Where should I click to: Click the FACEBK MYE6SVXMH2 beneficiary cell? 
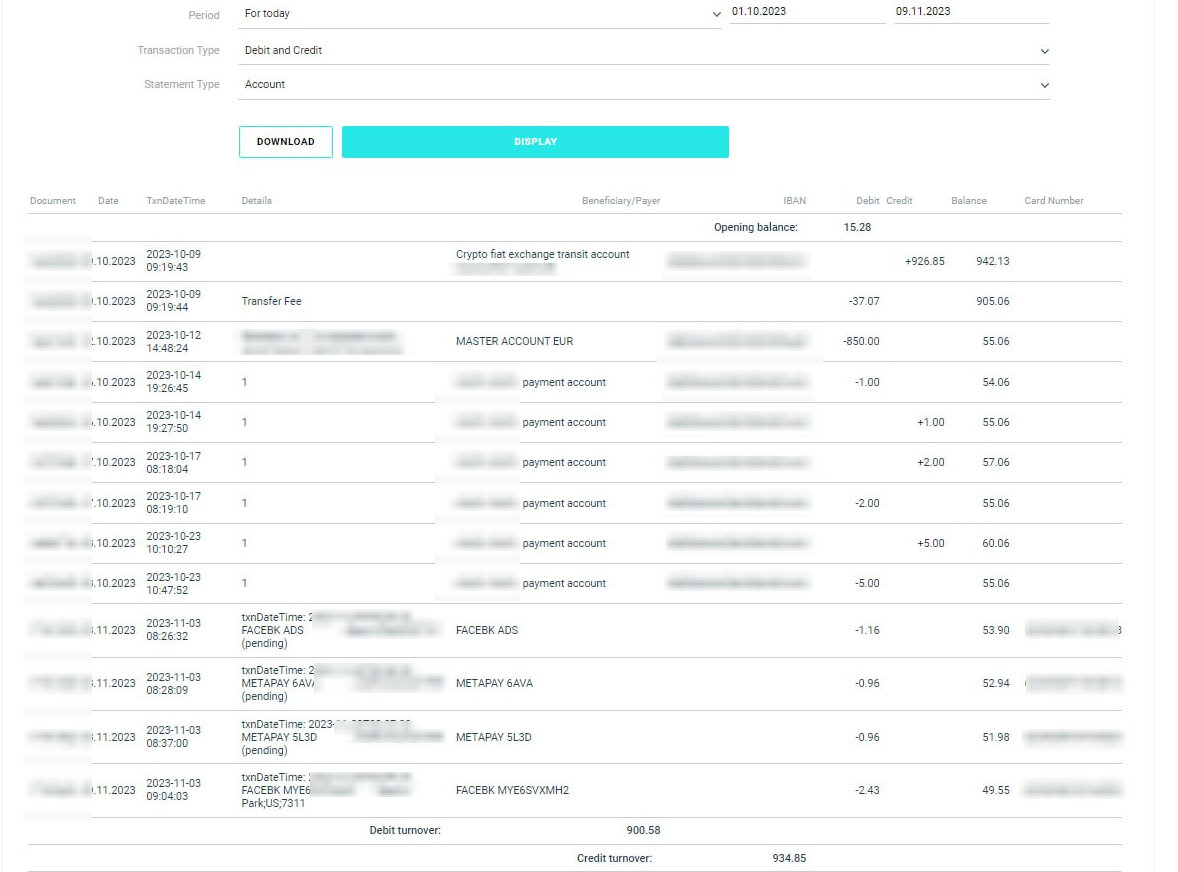point(512,790)
